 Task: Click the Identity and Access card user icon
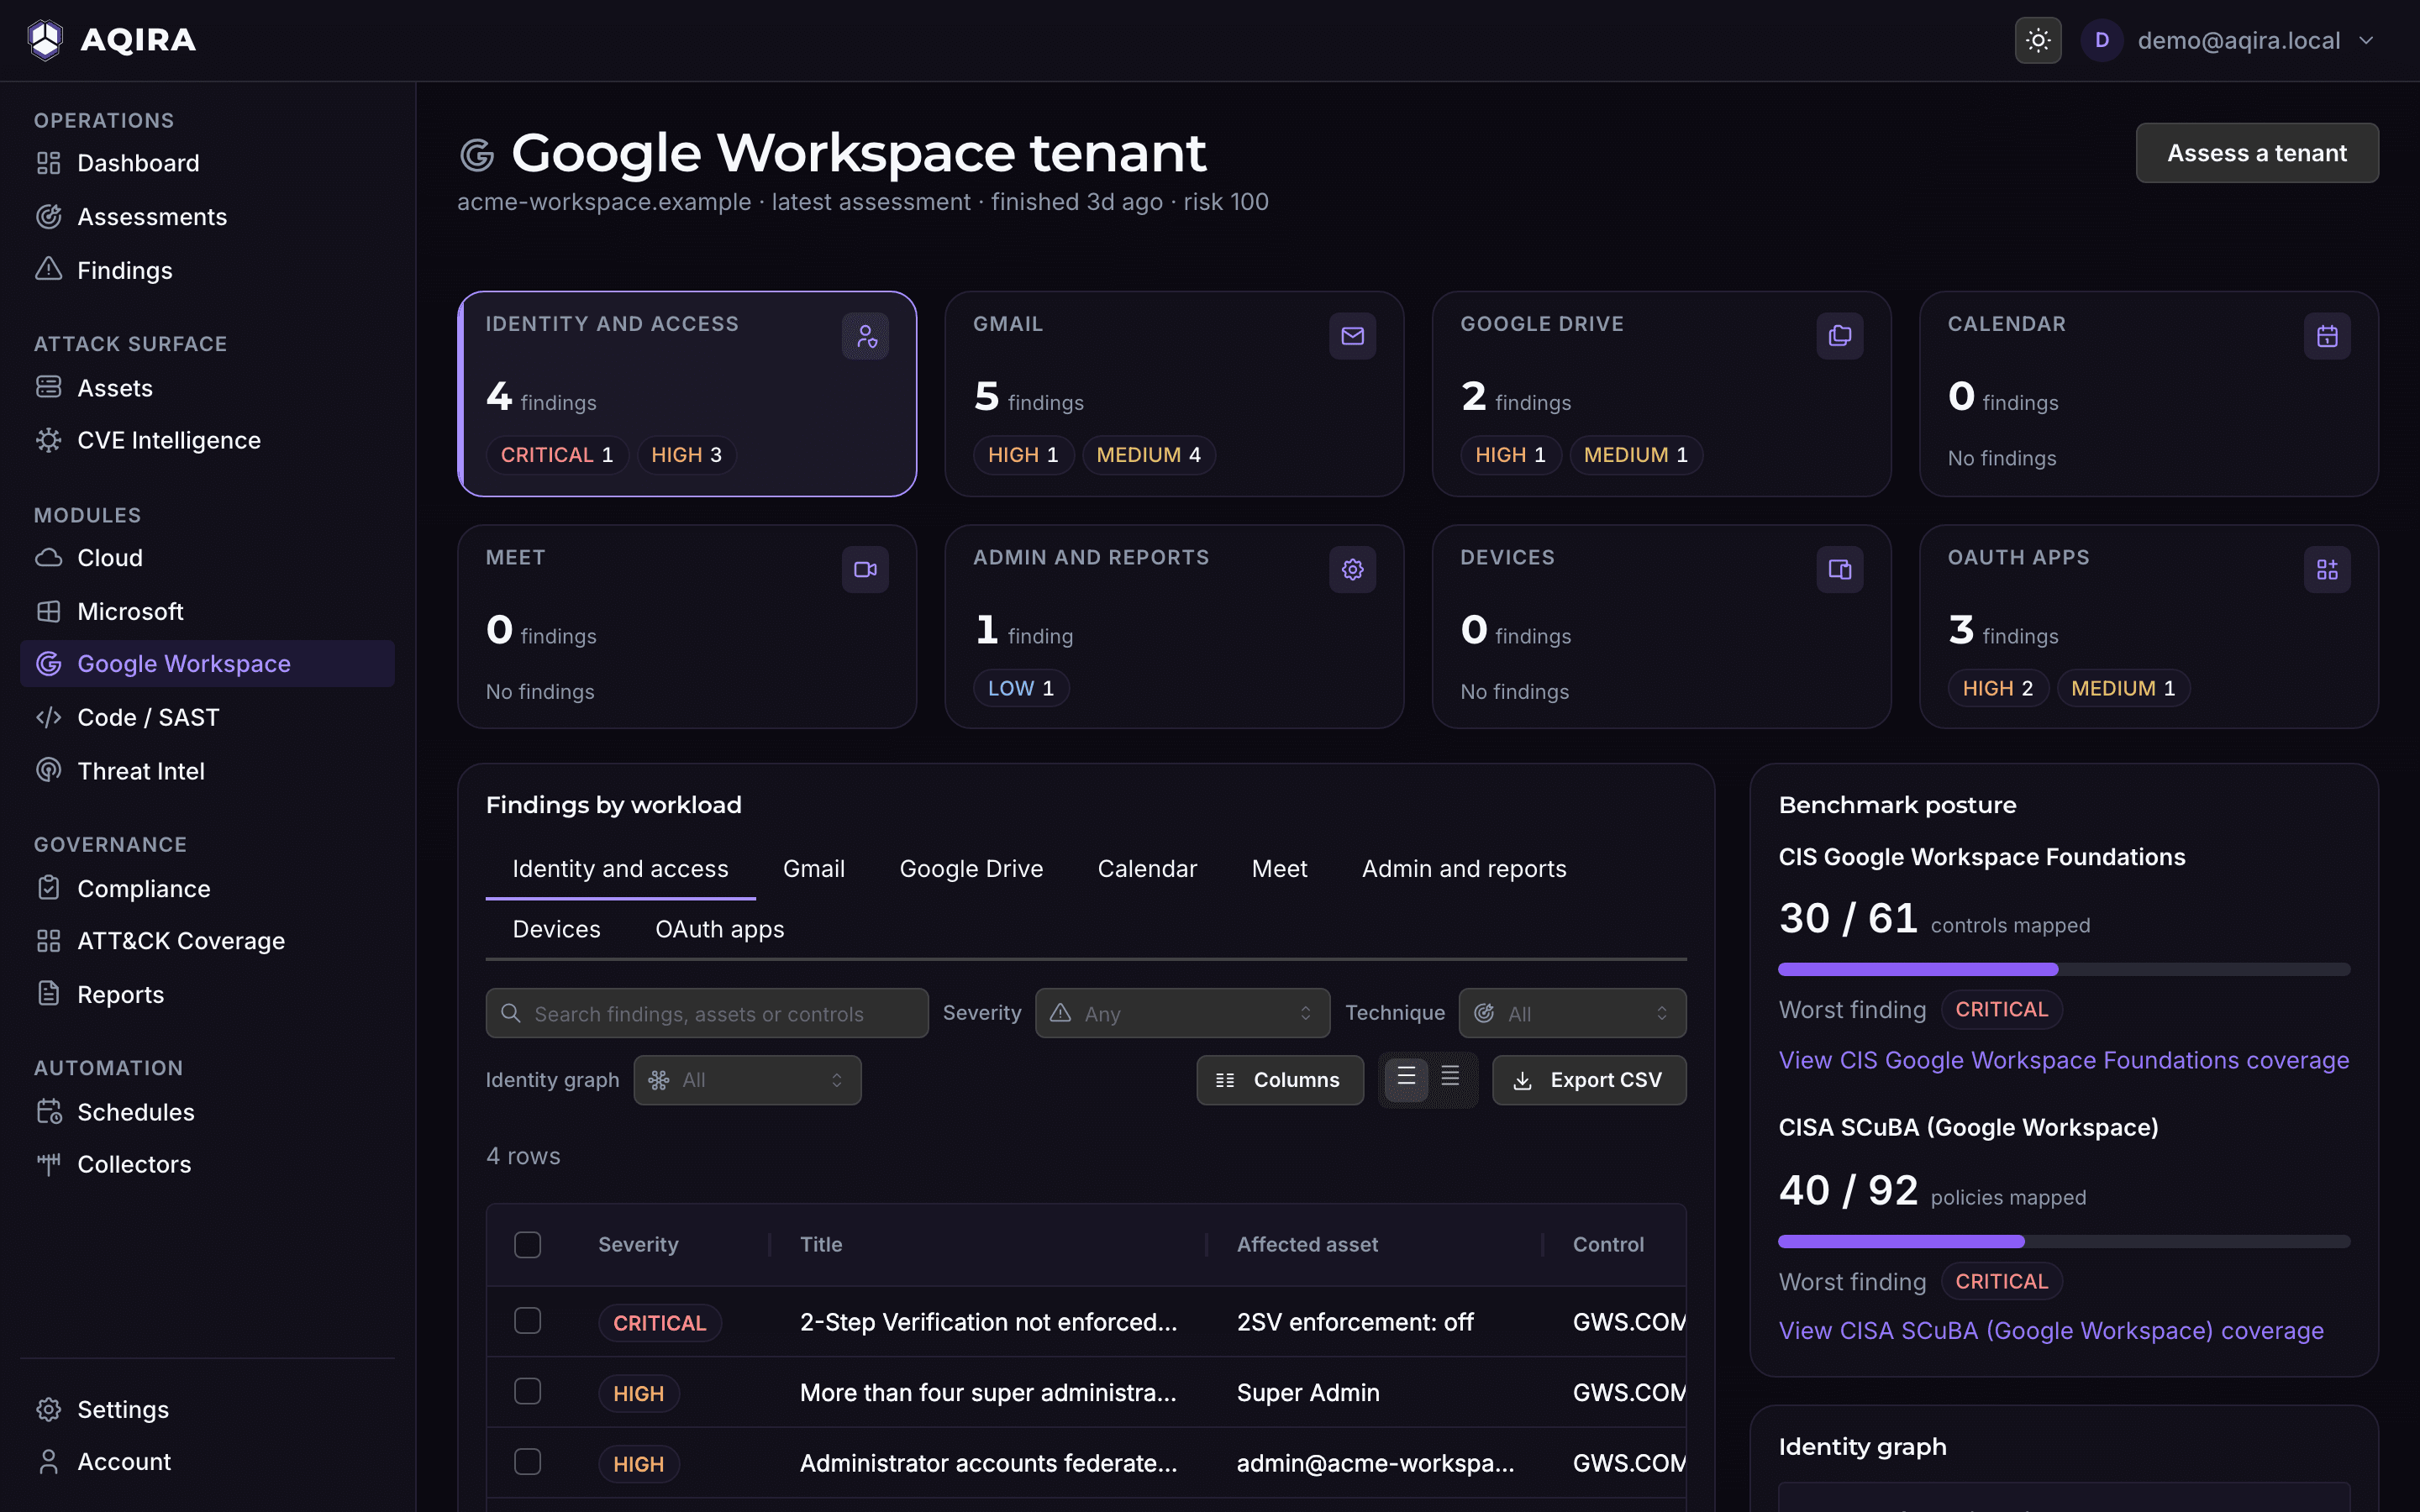pos(865,336)
